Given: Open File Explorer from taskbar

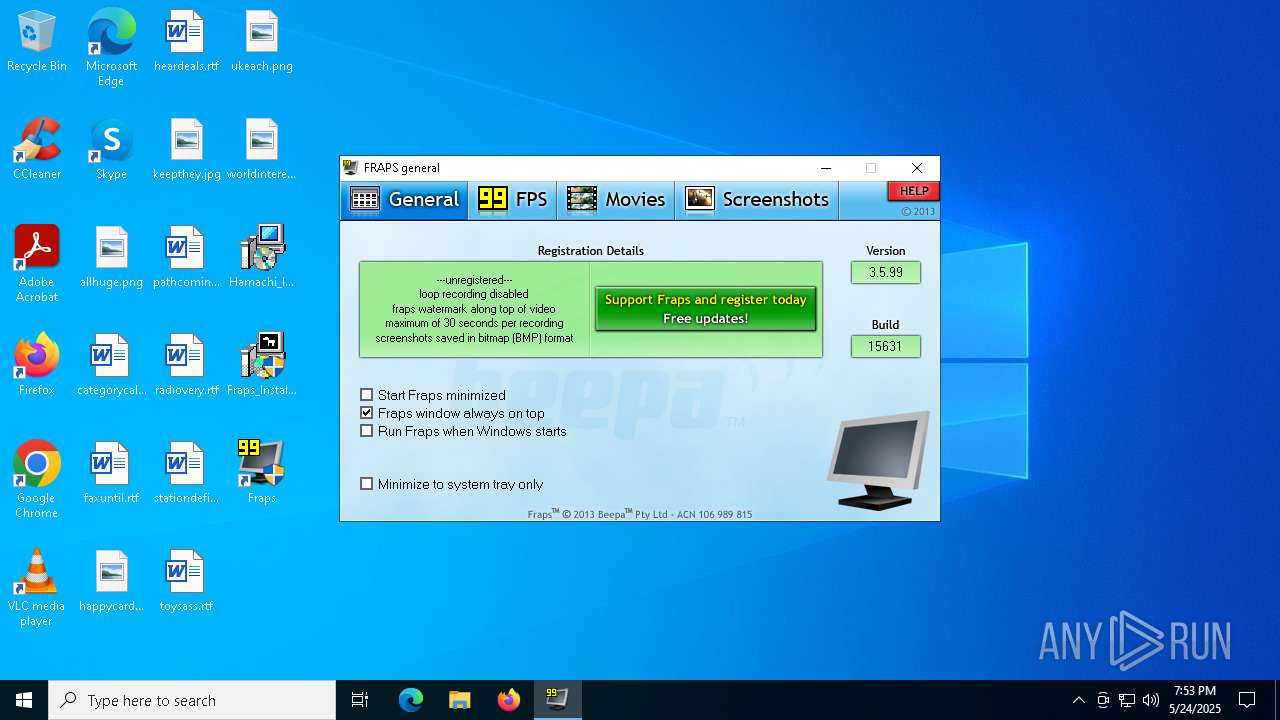Looking at the screenshot, I should (x=459, y=700).
